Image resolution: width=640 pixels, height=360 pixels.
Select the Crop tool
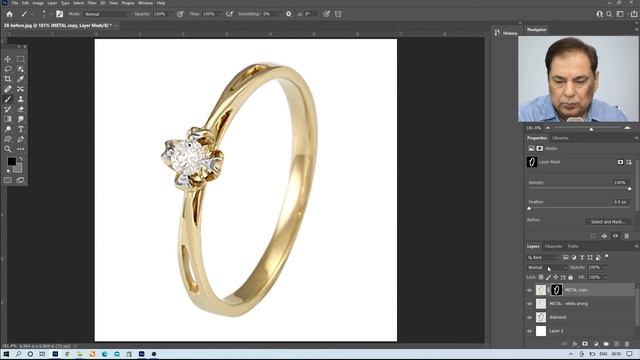(x=8, y=79)
